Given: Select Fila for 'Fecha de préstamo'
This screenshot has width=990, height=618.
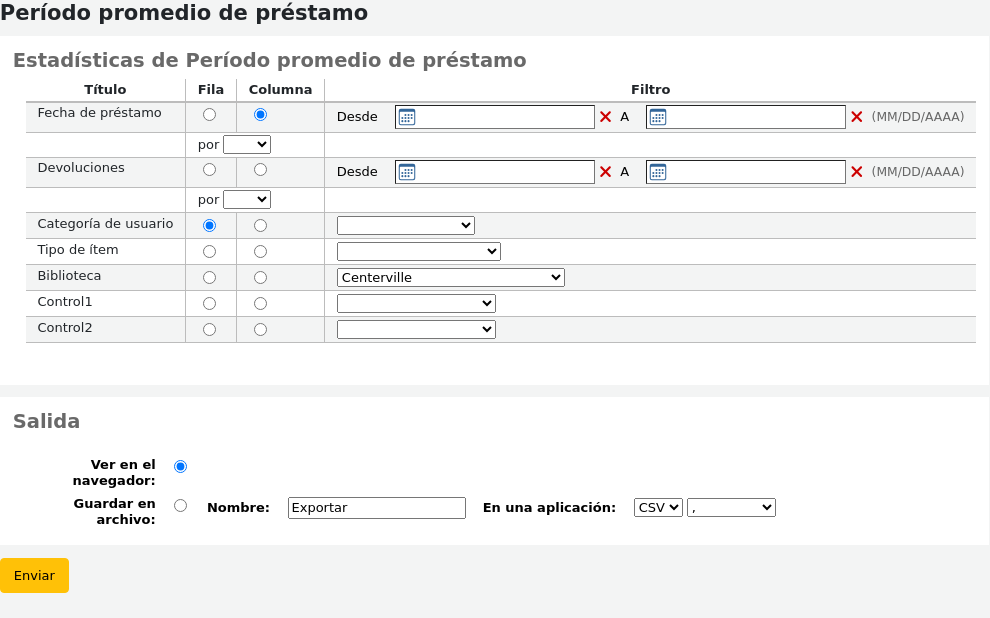Looking at the screenshot, I should click(x=209, y=114).
